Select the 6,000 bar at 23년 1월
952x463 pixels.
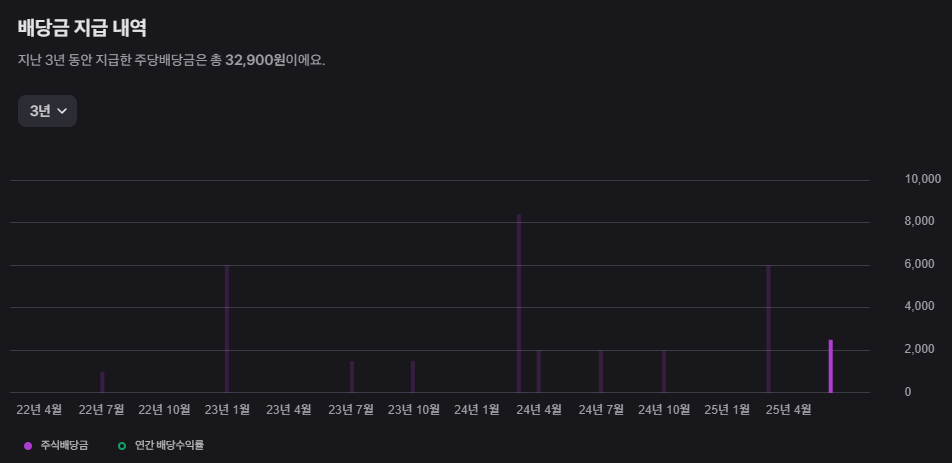227,329
